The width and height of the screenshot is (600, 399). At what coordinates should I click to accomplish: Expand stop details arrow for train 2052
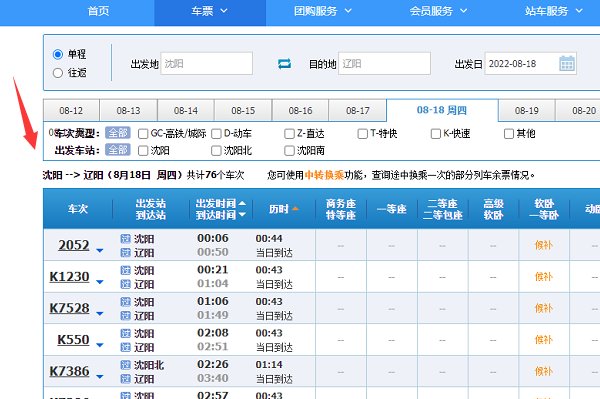[x=100, y=251]
